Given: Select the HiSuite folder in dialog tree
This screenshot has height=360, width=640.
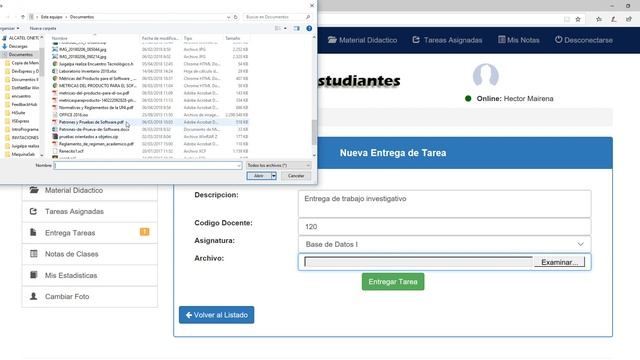Looking at the screenshot, I should 18,113.
